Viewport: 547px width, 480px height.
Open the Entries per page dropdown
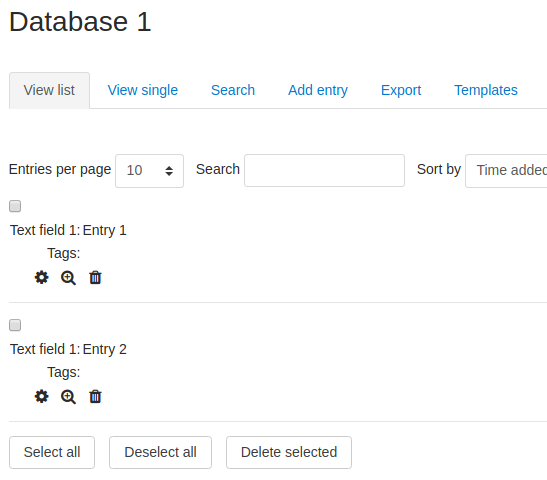(149, 171)
